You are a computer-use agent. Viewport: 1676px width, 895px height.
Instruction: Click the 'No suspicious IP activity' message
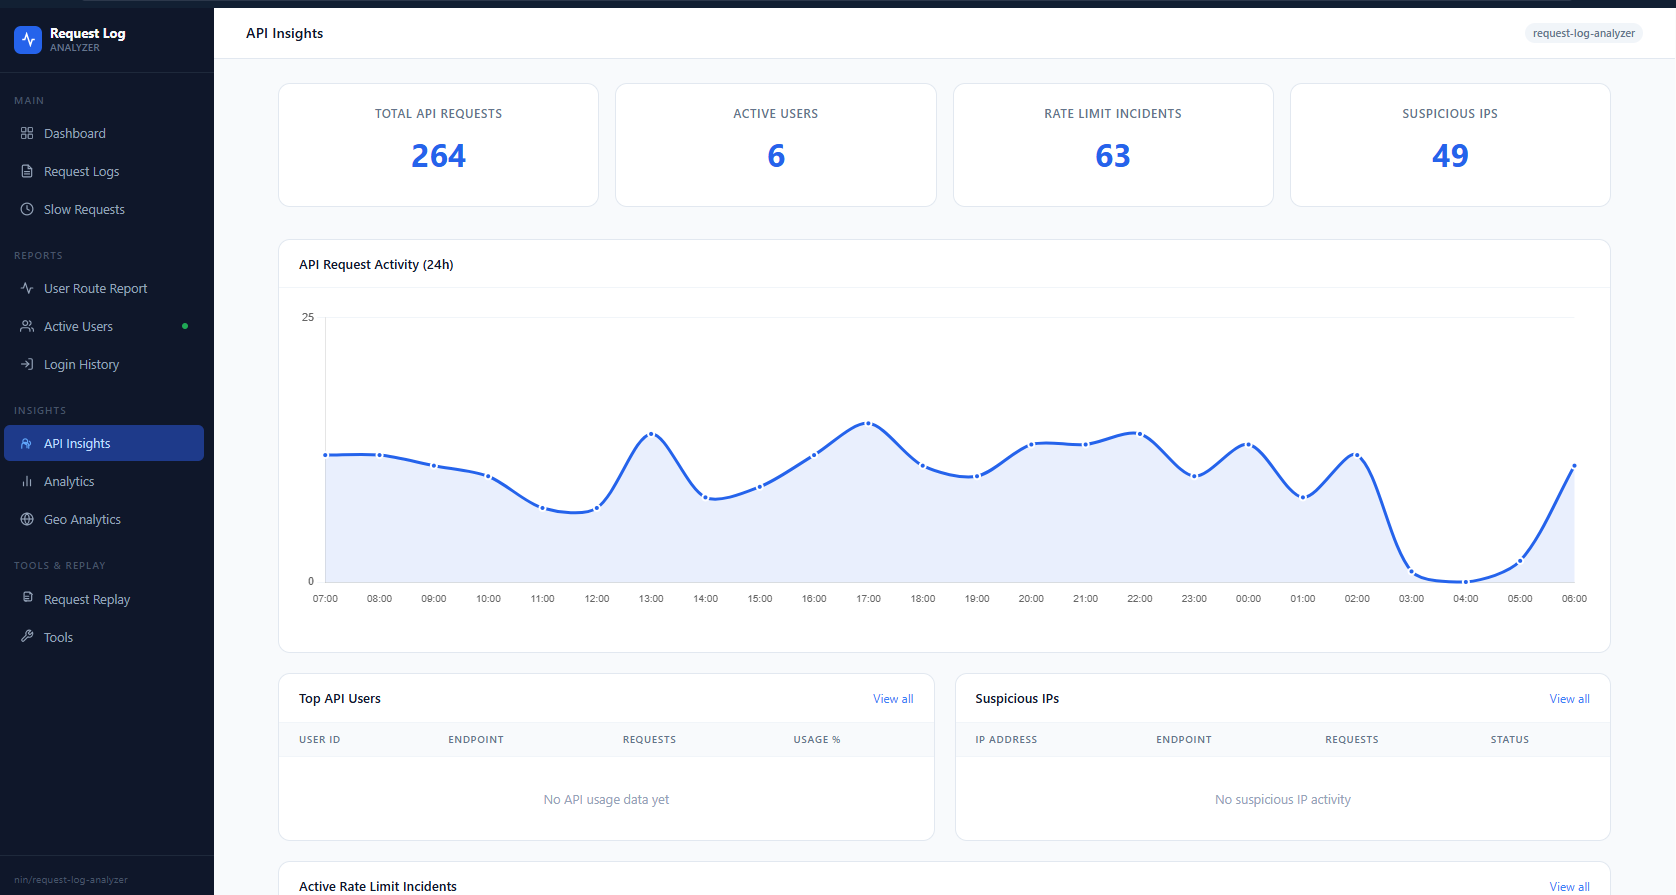coord(1283,800)
